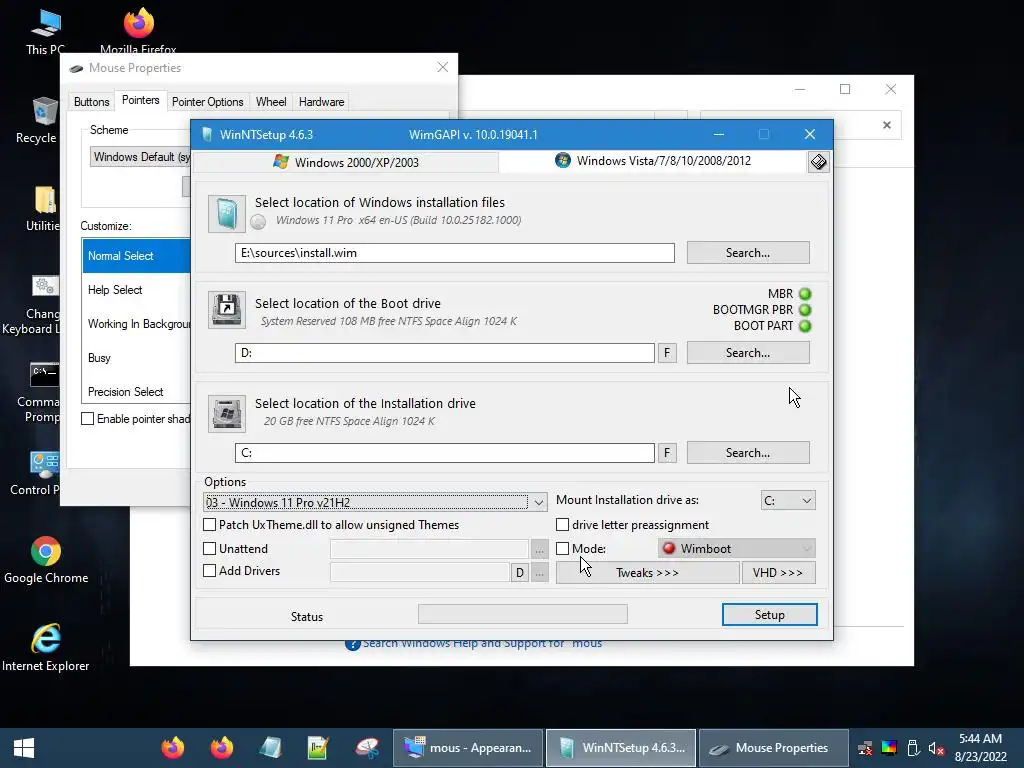The height and width of the screenshot is (768, 1024).
Task: Select Normal Select pointer in Customize list
Action: [x=136, y=256]
